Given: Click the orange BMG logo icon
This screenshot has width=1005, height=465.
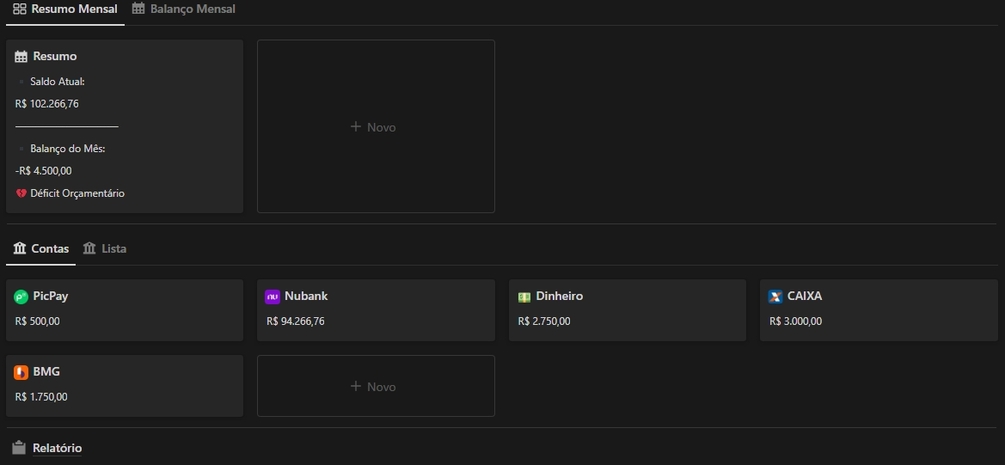Looking at the screenshot, I should click(x=21, y=372).
